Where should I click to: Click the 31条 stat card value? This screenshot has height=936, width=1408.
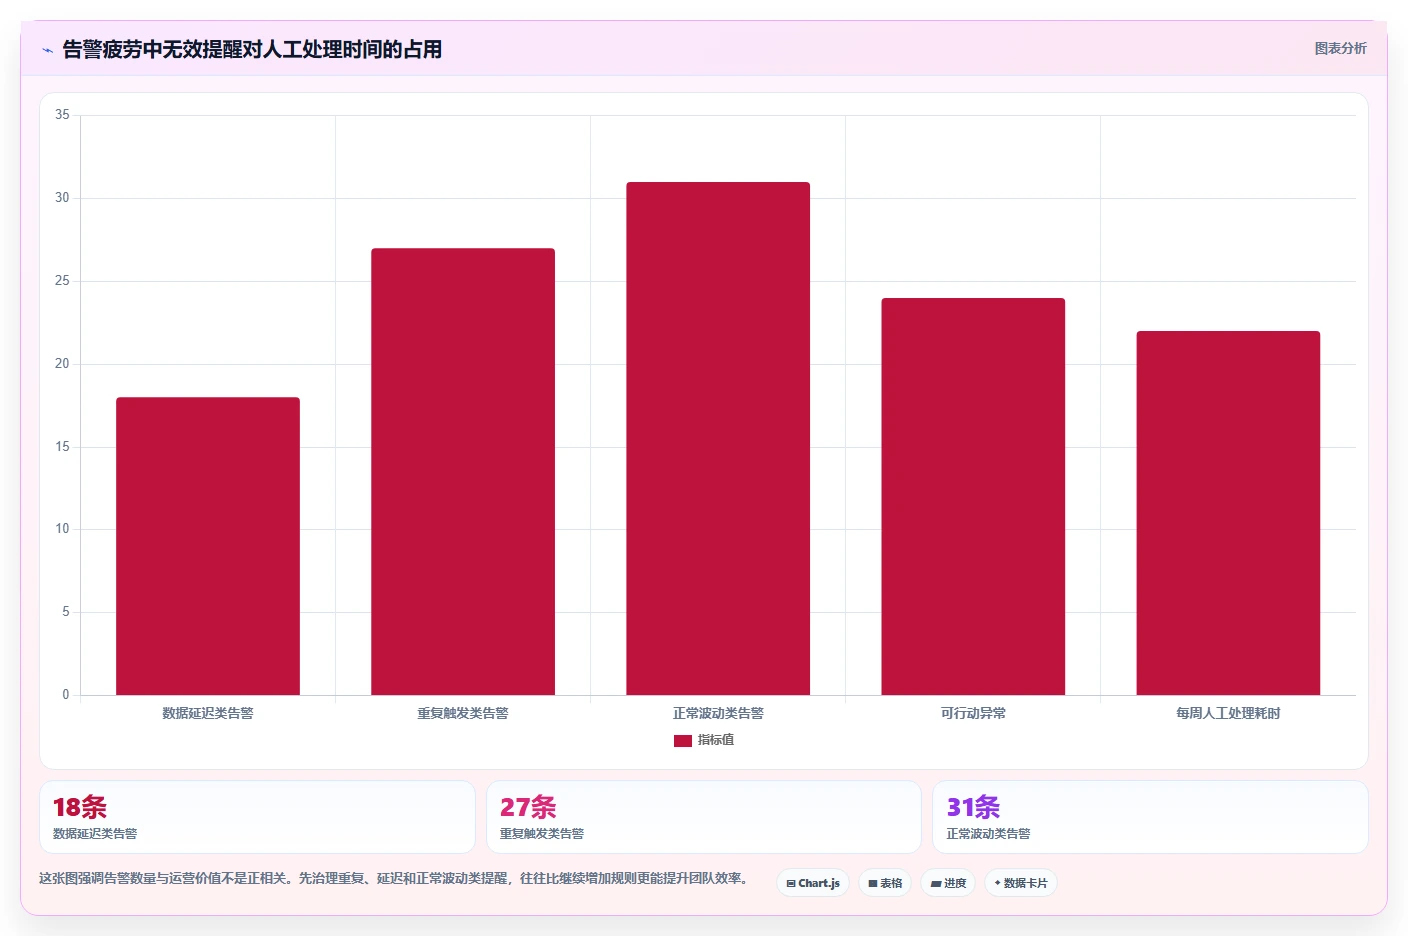pos(973,807)
